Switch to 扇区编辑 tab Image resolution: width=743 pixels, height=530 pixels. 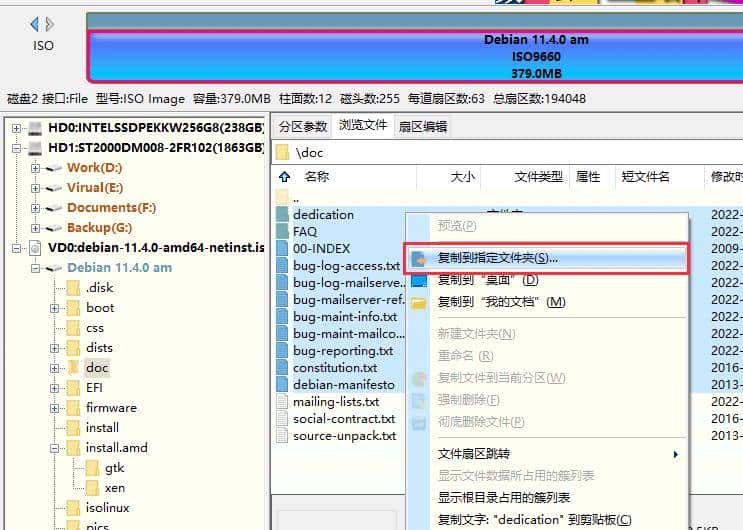423,126
